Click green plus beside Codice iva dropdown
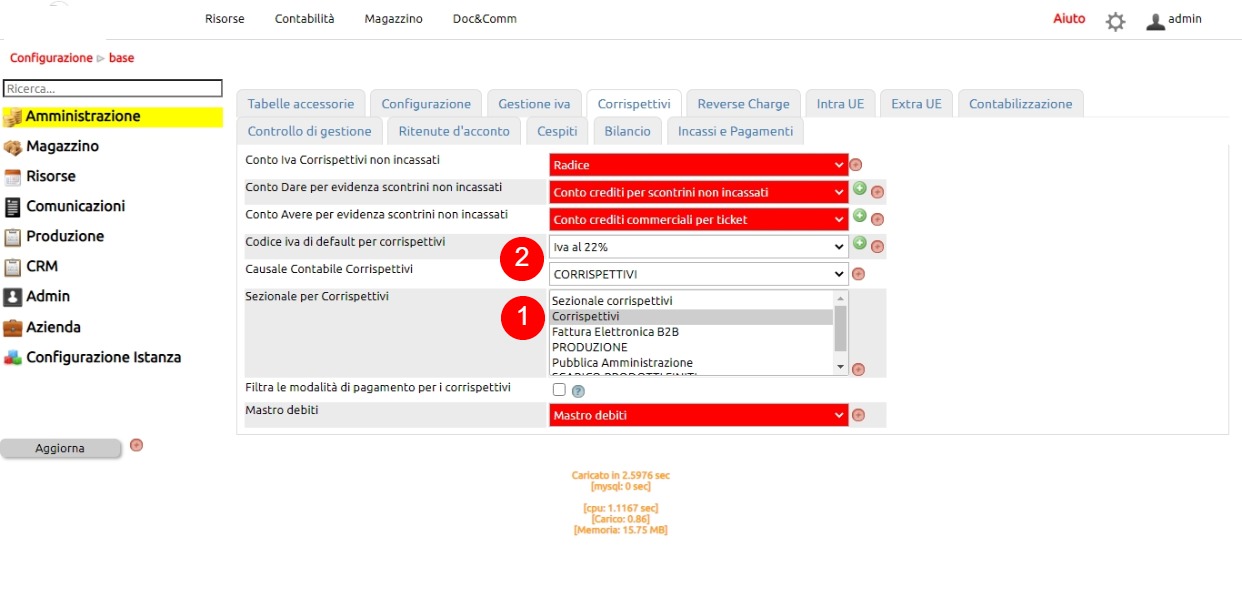Image resolution: width=1242 pixels, height=597 pixels. point(859,242)
